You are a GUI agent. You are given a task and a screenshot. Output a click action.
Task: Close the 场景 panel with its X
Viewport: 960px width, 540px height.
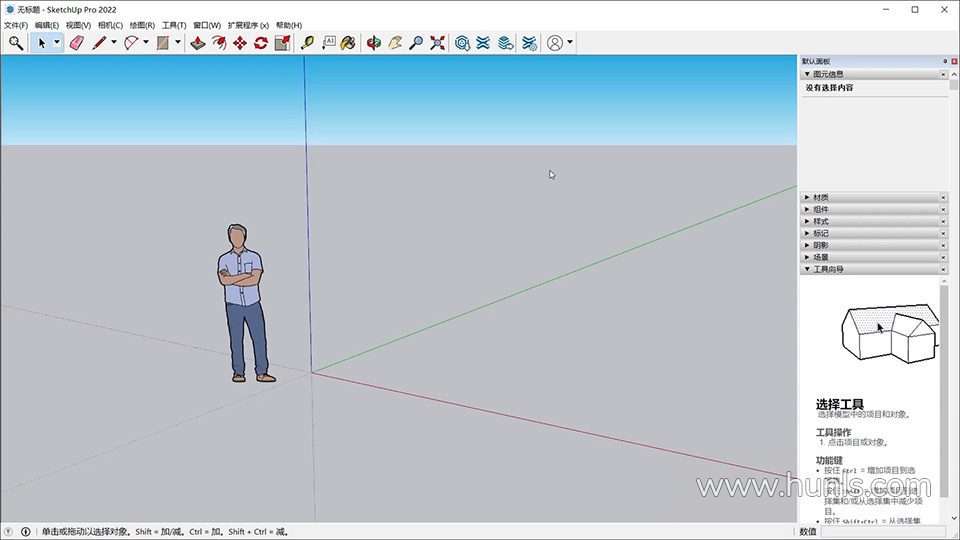point(943,257)
